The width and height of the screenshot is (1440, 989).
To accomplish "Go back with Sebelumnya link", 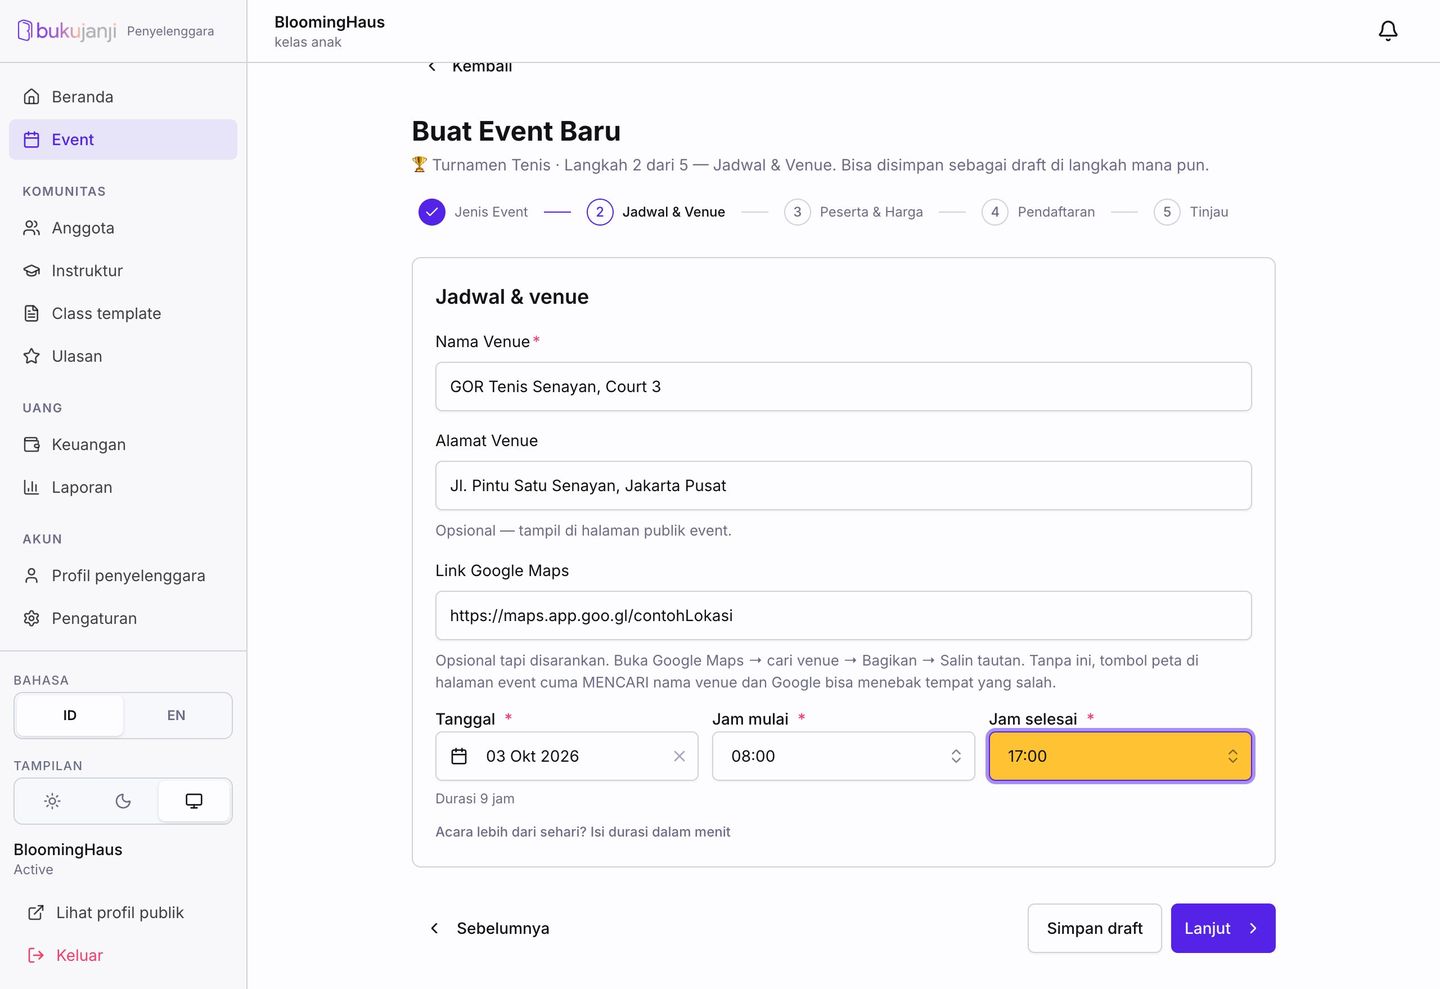I will (x=489, y=928).
